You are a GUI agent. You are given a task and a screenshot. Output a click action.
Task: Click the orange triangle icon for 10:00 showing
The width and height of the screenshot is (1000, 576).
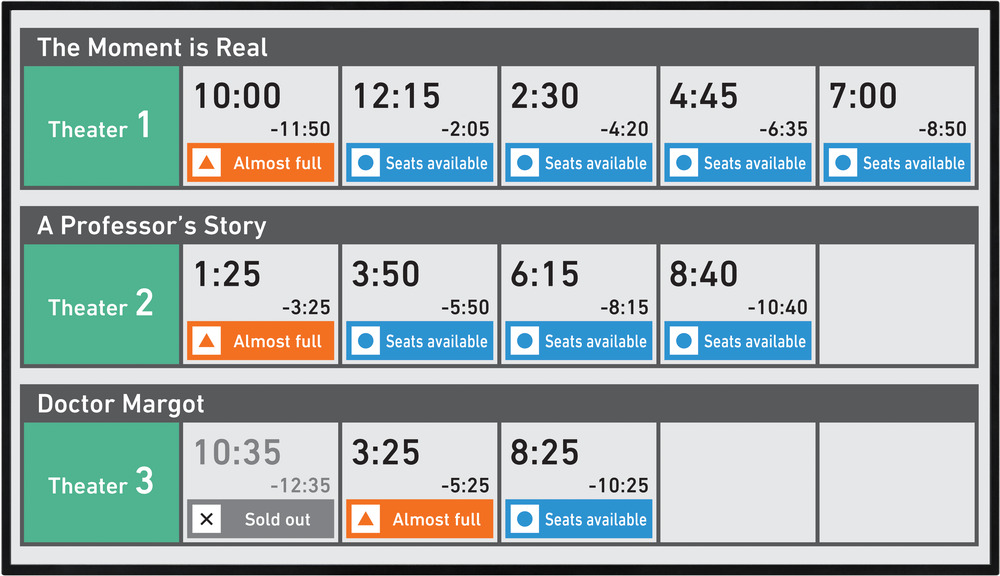tap(206, 163)
